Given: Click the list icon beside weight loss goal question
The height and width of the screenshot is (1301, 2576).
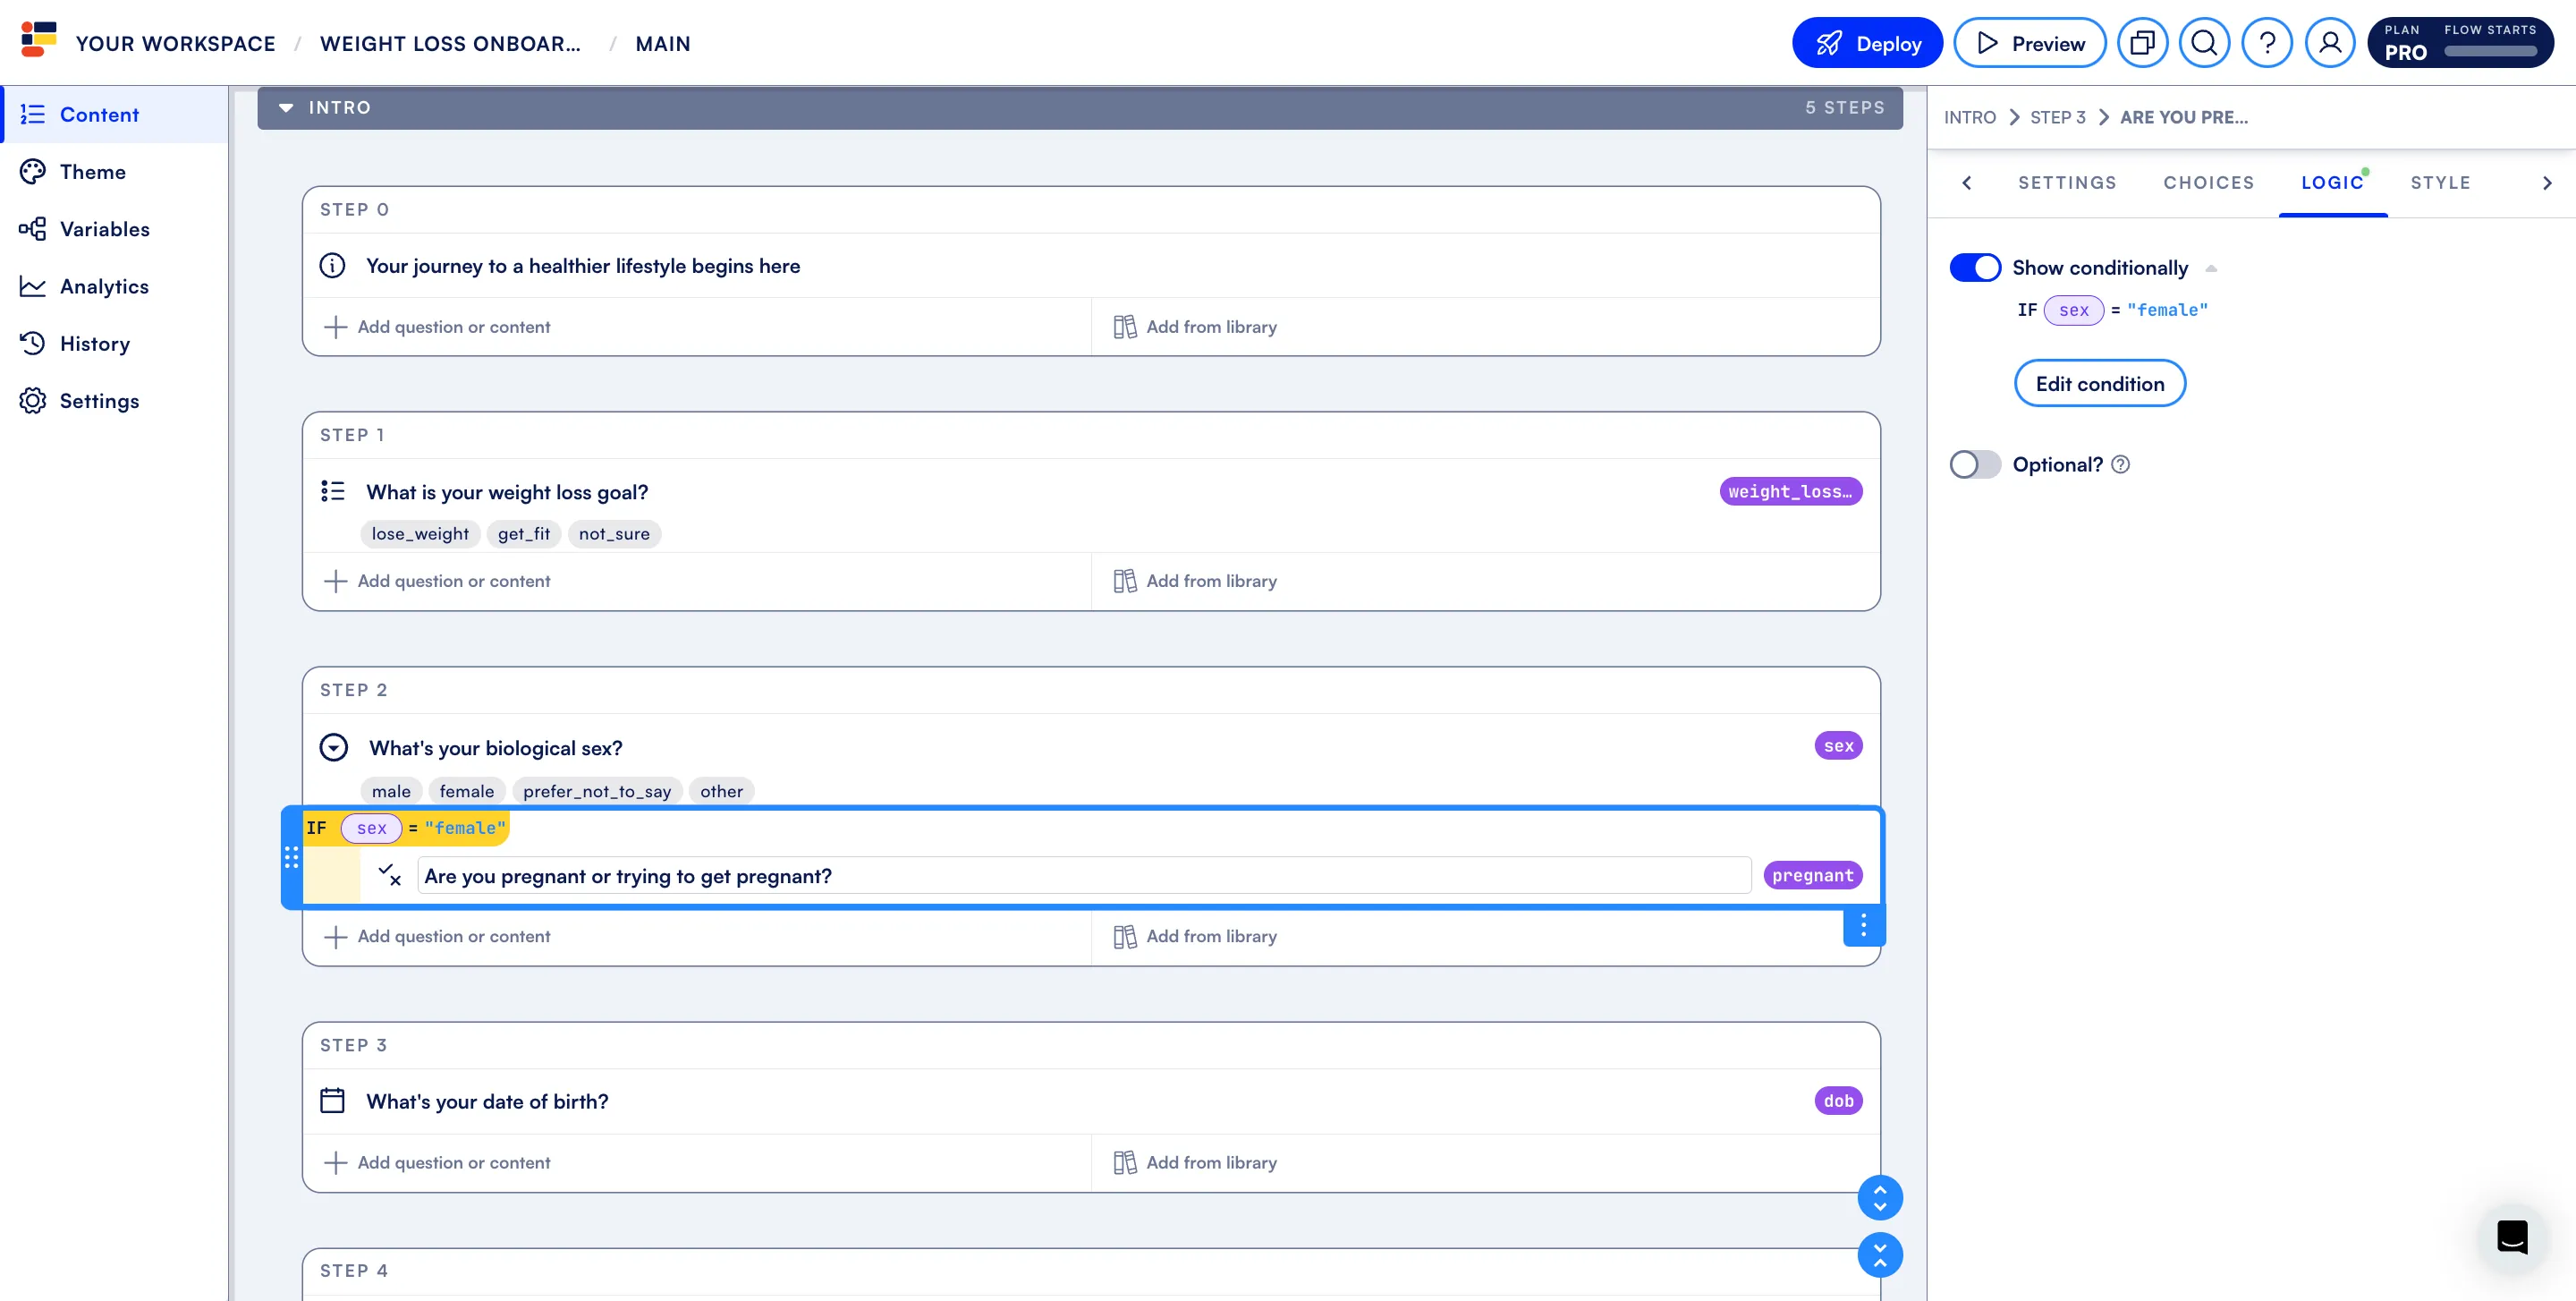Looking at the screenshot, I should (x=332, y=491).
